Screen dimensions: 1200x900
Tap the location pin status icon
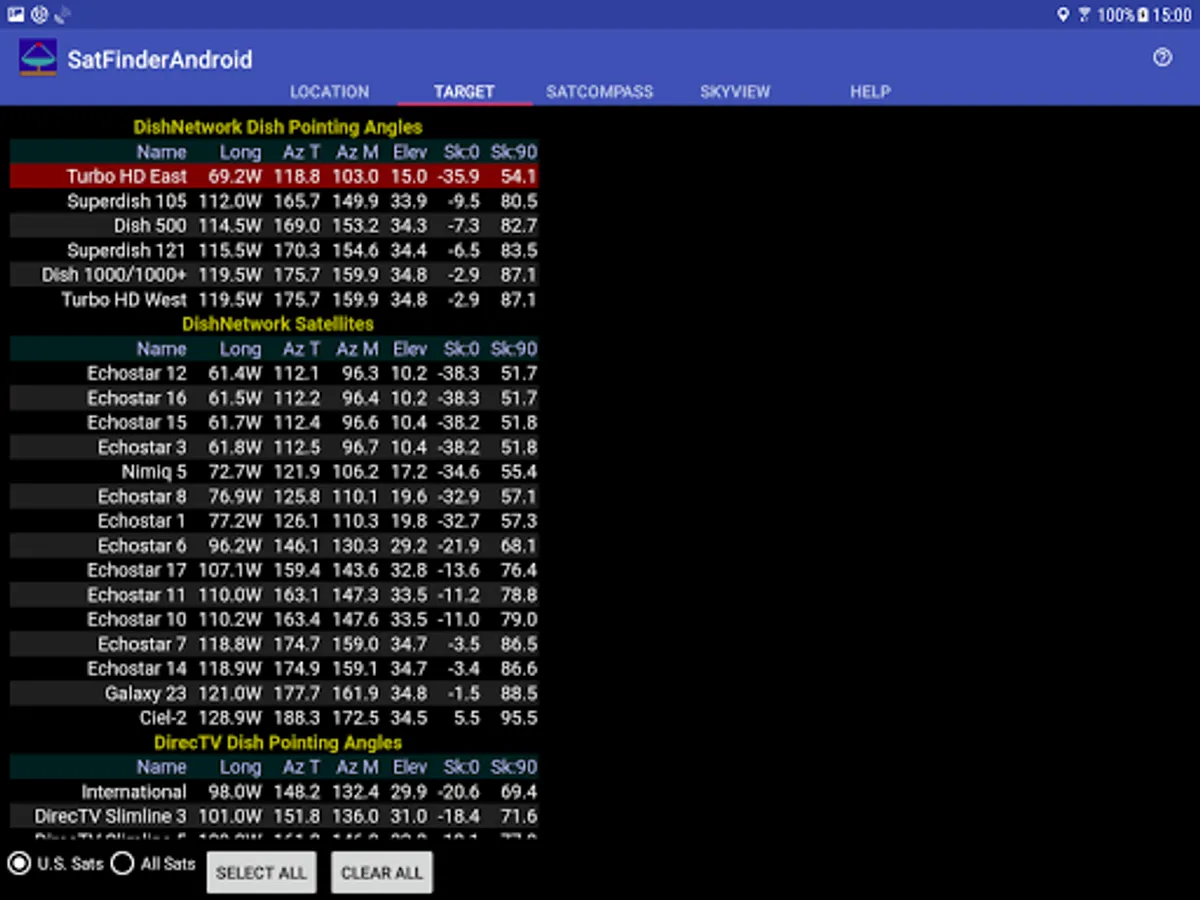1062,15
